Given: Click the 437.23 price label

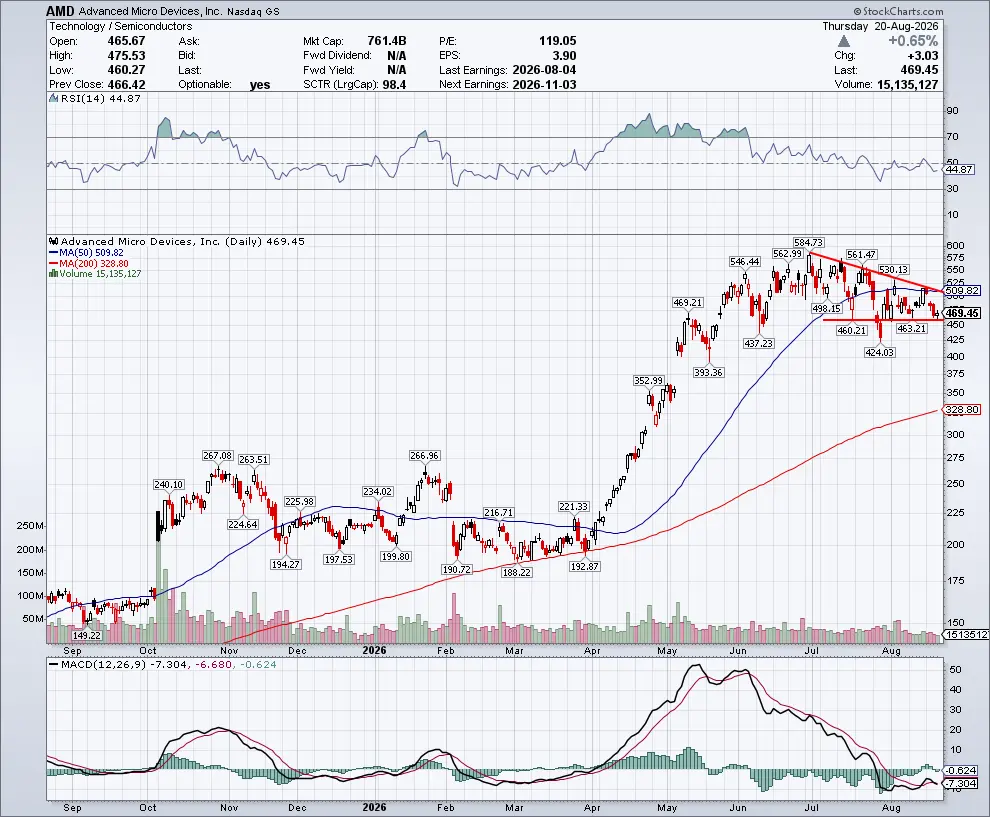Looking at the screenshot, I should [758, 343].
